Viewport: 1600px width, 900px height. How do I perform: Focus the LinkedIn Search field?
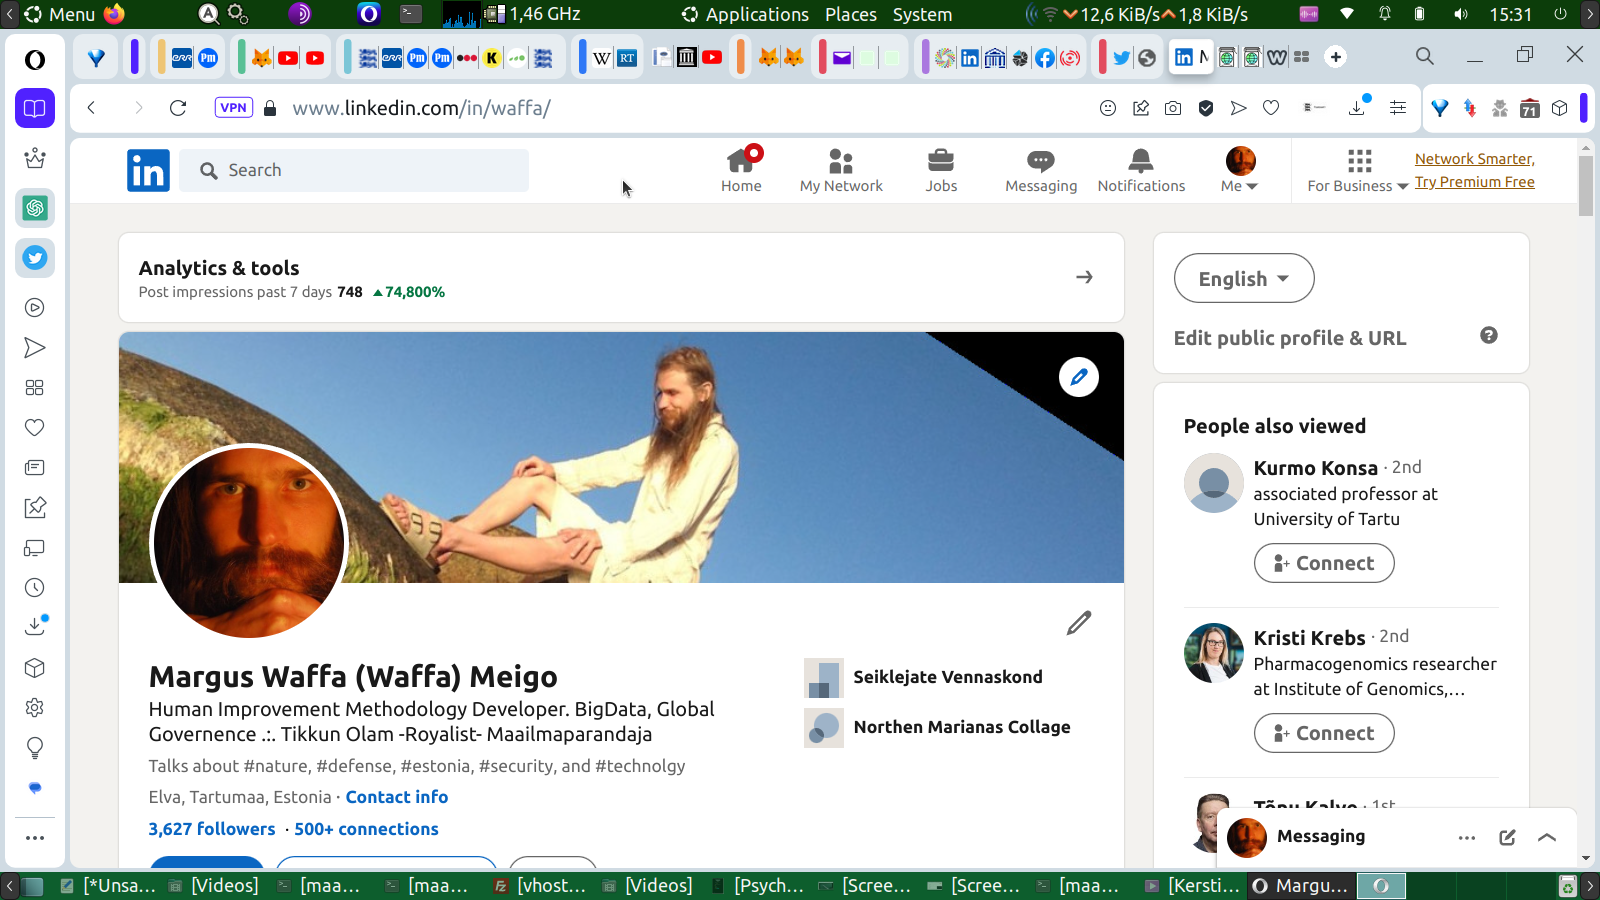coord(354,171)
